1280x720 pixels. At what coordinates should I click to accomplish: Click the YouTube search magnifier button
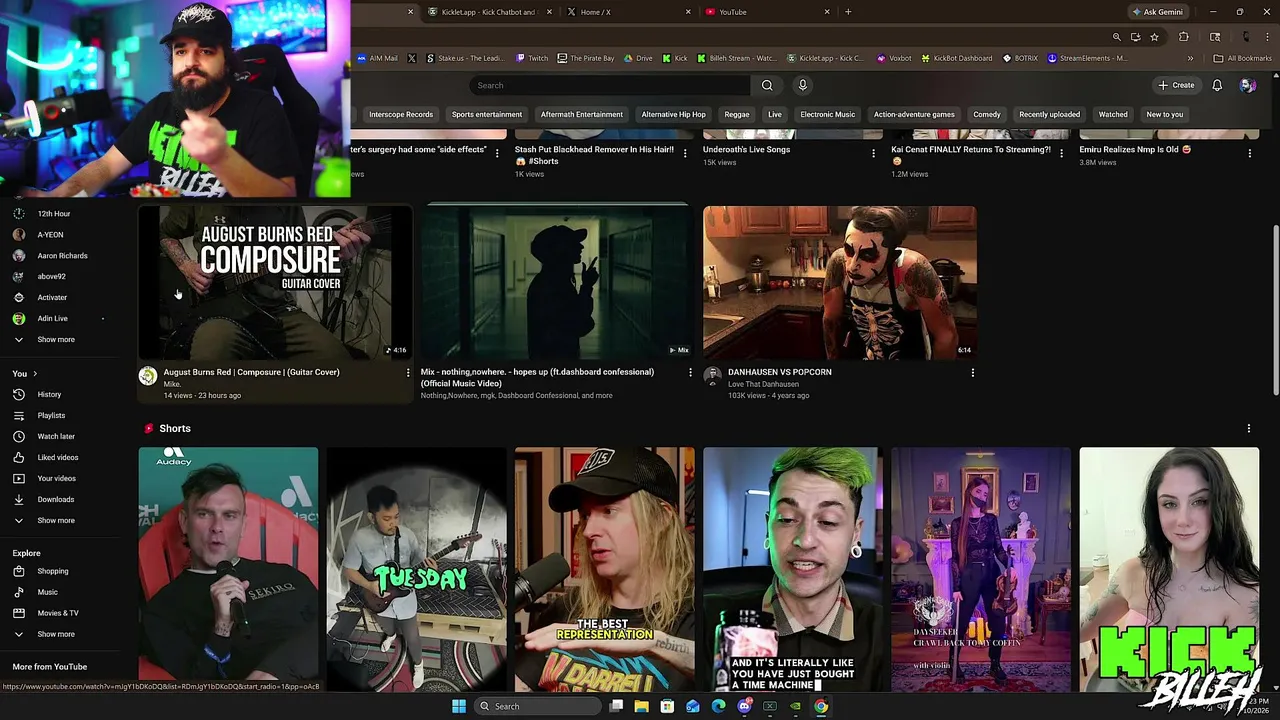767,85
